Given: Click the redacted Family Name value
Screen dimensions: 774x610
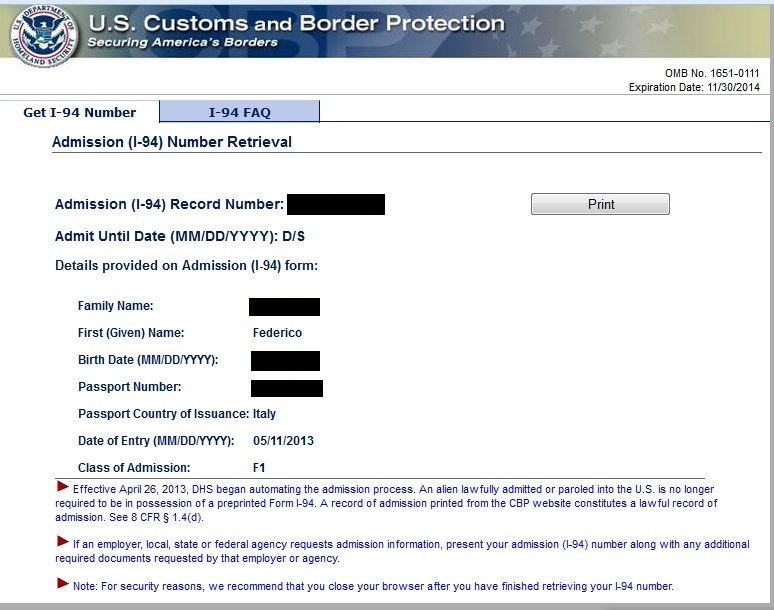Looking at the screenshot, I should coord(284,307).
